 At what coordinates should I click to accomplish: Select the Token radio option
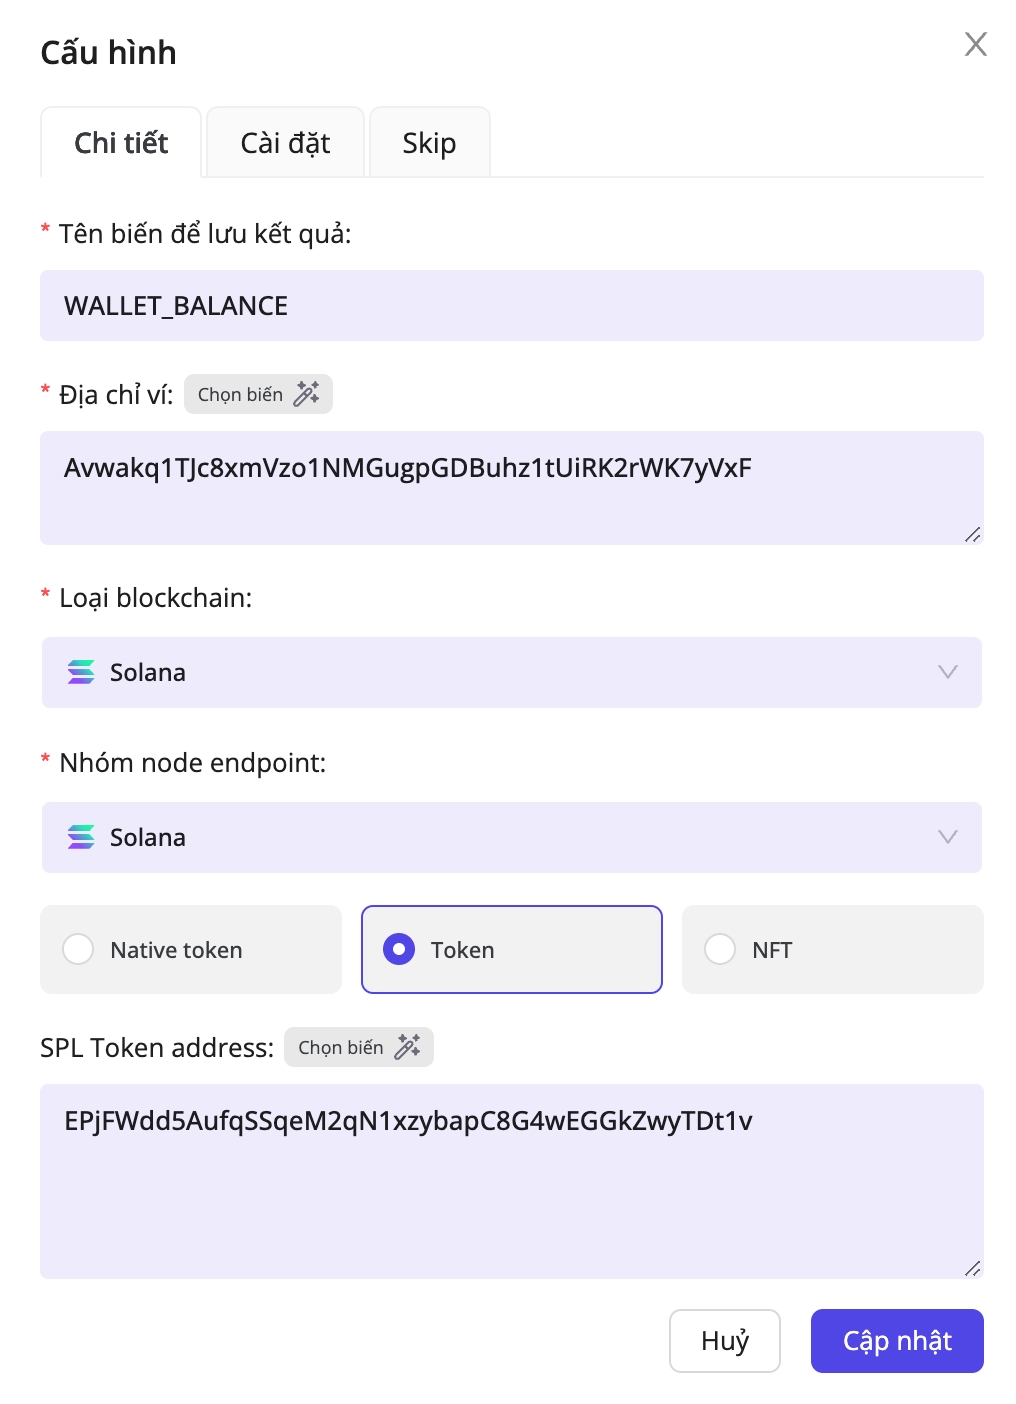399,949
